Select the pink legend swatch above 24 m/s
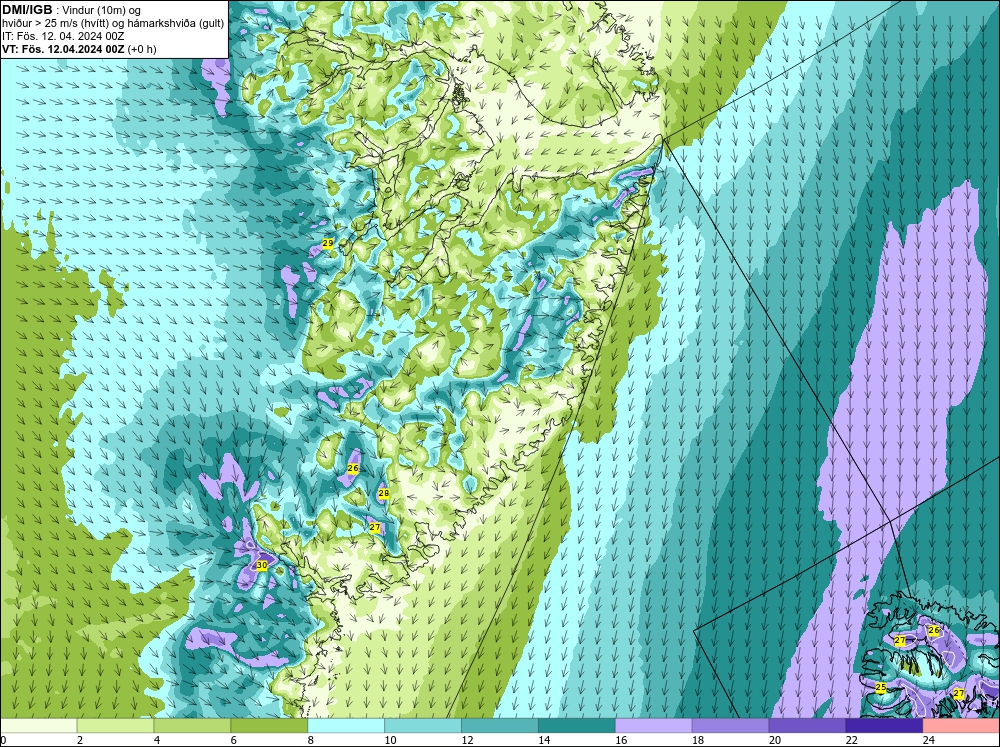This screenshot has height=747, width=1000. tap(961, 726)
